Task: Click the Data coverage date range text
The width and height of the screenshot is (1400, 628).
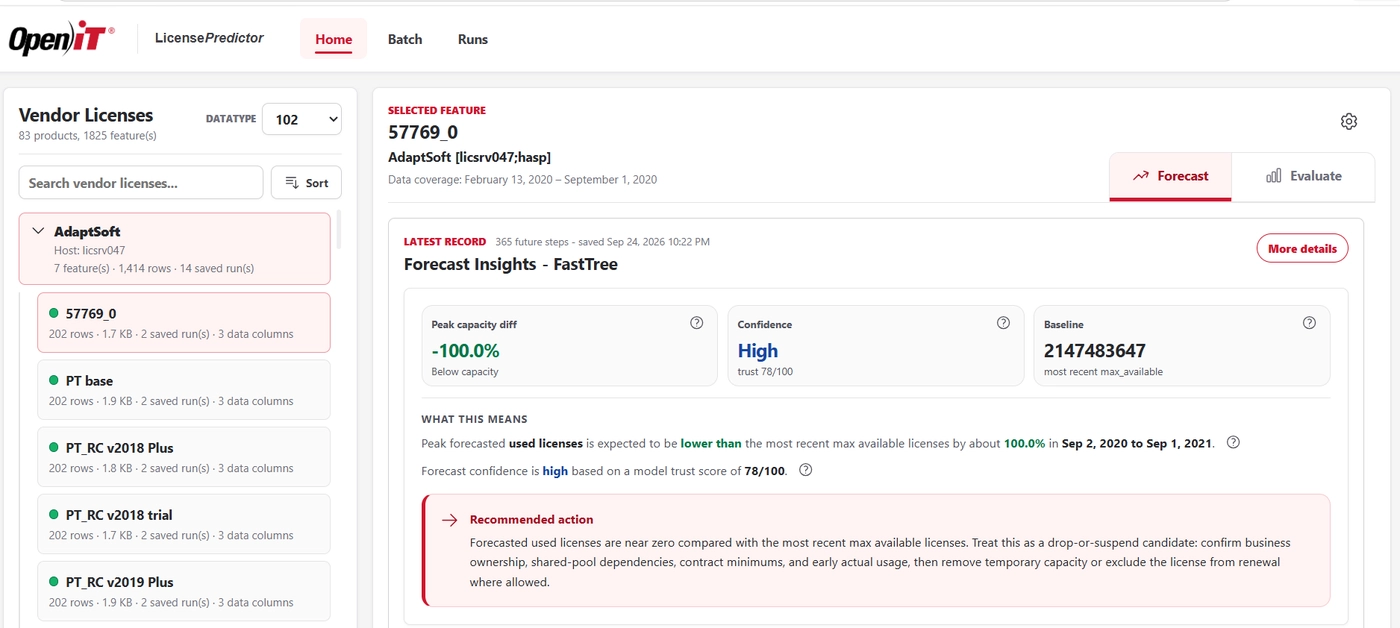Action: coord(522,180)
